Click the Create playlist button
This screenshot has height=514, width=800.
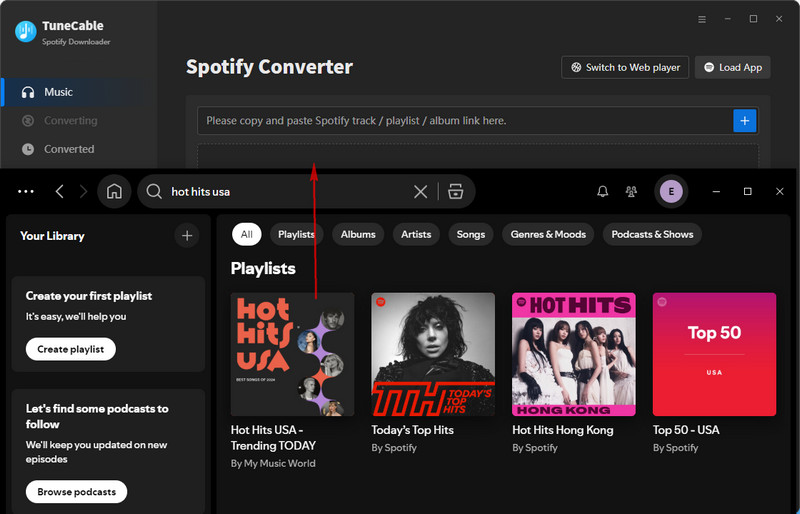(70, 349)
